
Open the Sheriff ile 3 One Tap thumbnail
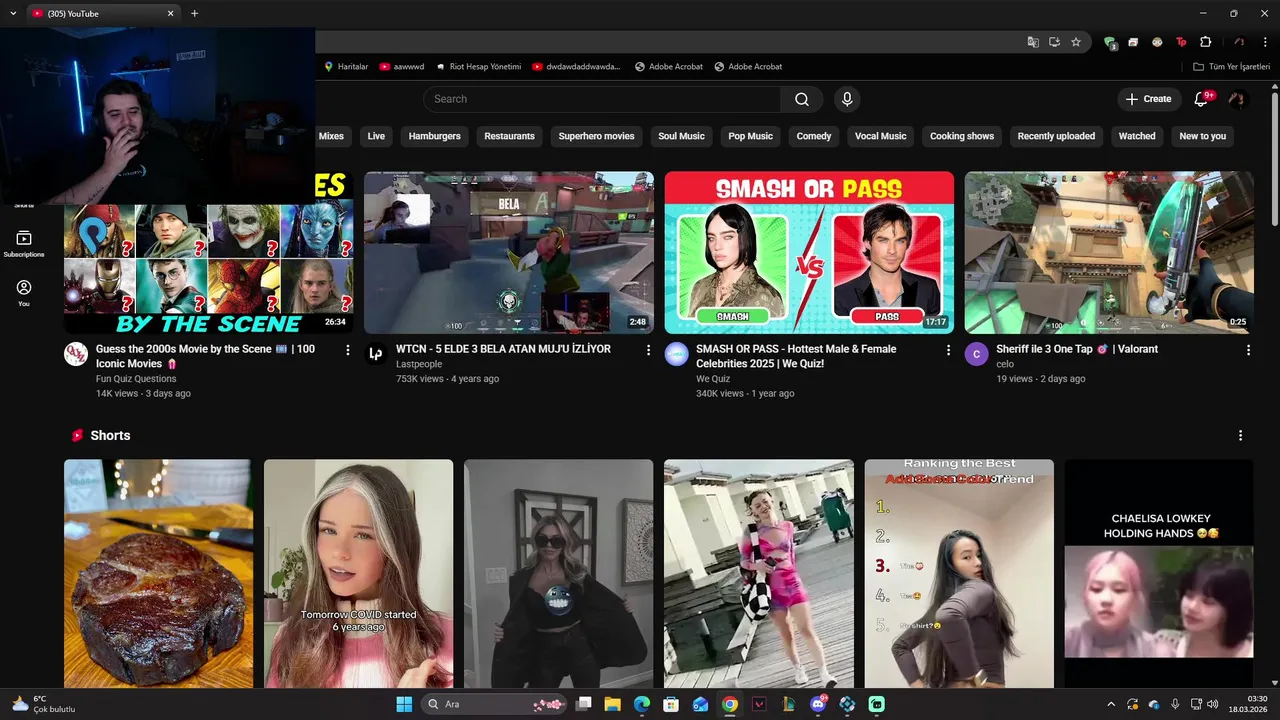coord(1109,252)
